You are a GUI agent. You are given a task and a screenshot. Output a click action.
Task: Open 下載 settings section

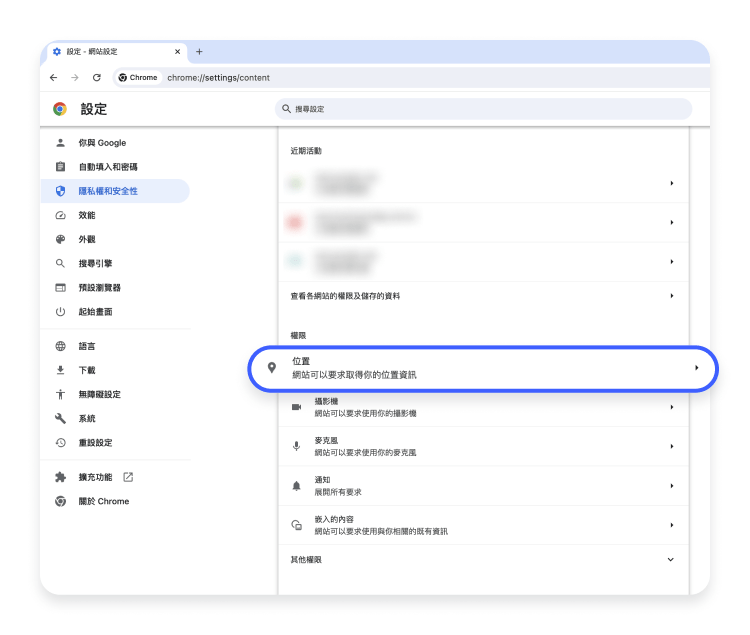(115, 370)
